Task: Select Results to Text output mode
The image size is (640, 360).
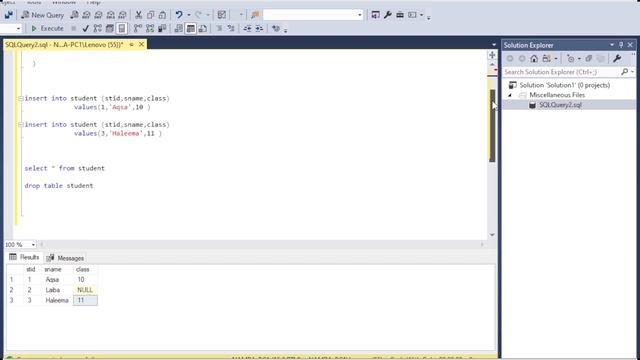Action: (x=178, y=28)
